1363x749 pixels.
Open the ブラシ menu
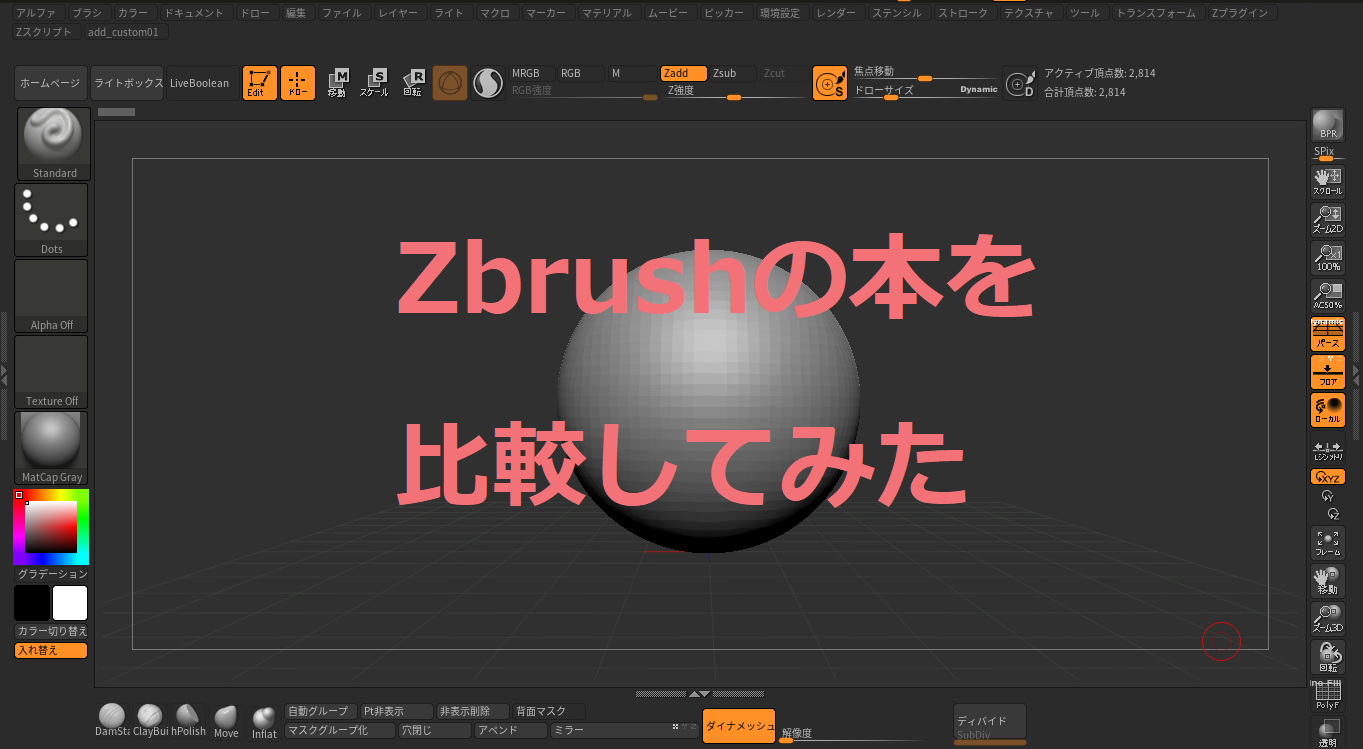[x=87, y=13]
